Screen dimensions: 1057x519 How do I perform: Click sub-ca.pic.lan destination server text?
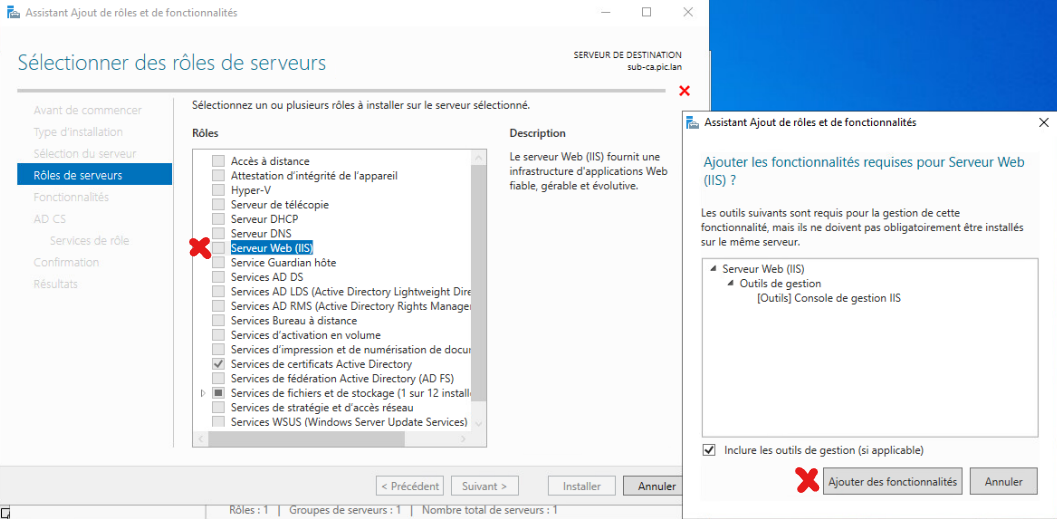point(654,66)
